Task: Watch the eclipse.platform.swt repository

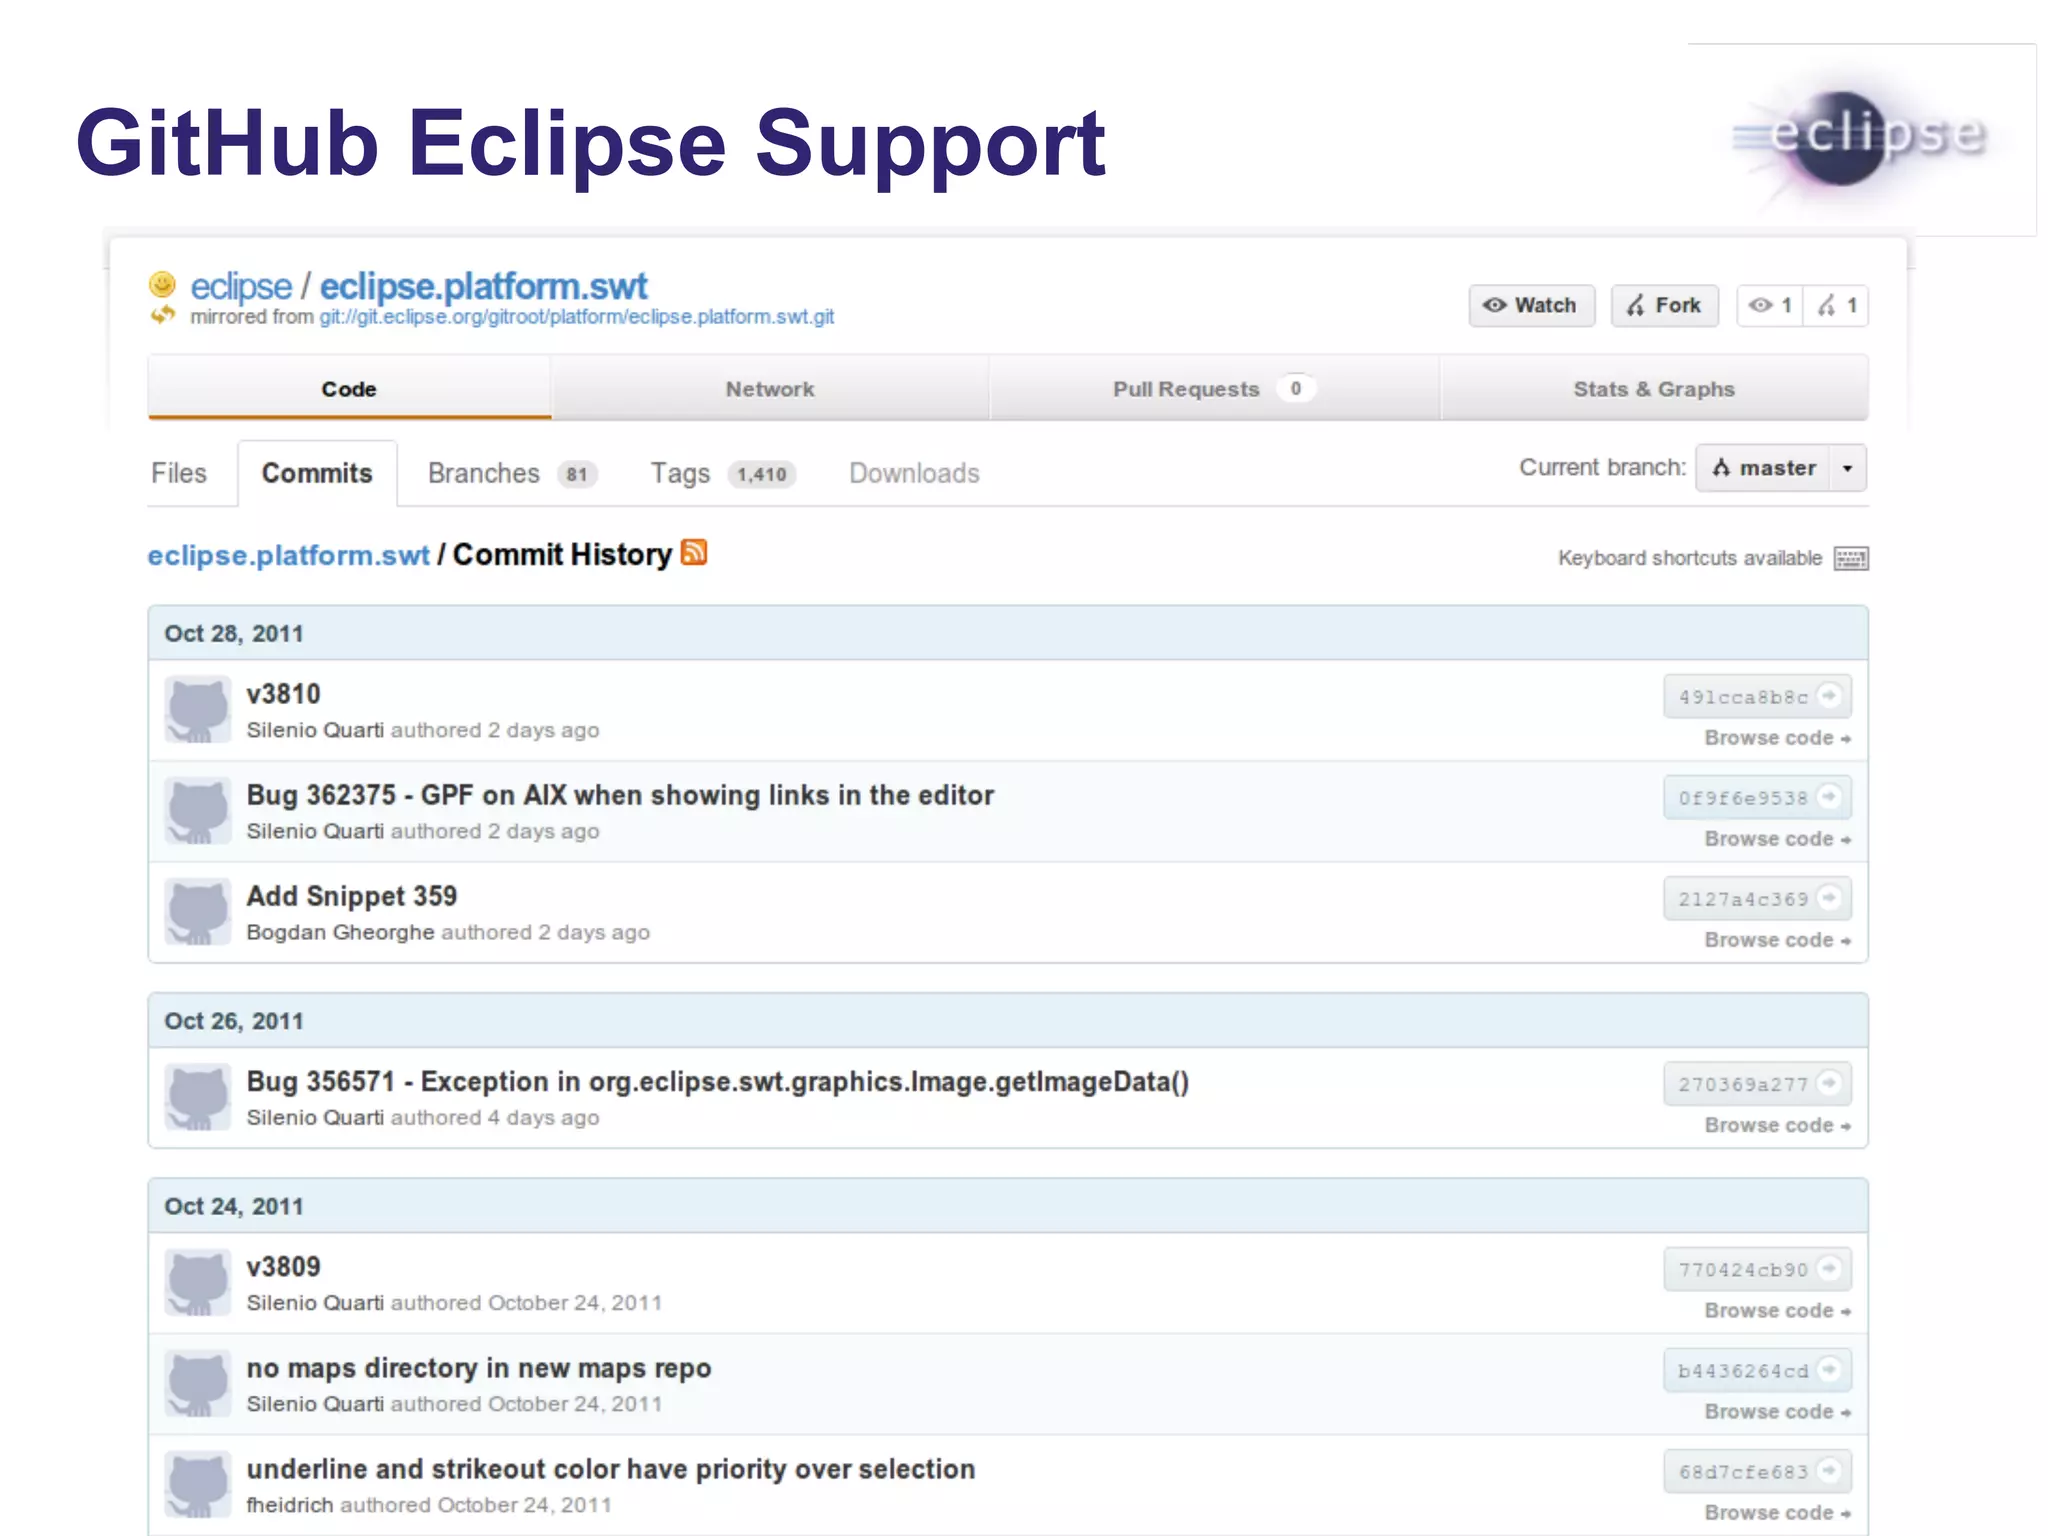Action: point(1531,305)
